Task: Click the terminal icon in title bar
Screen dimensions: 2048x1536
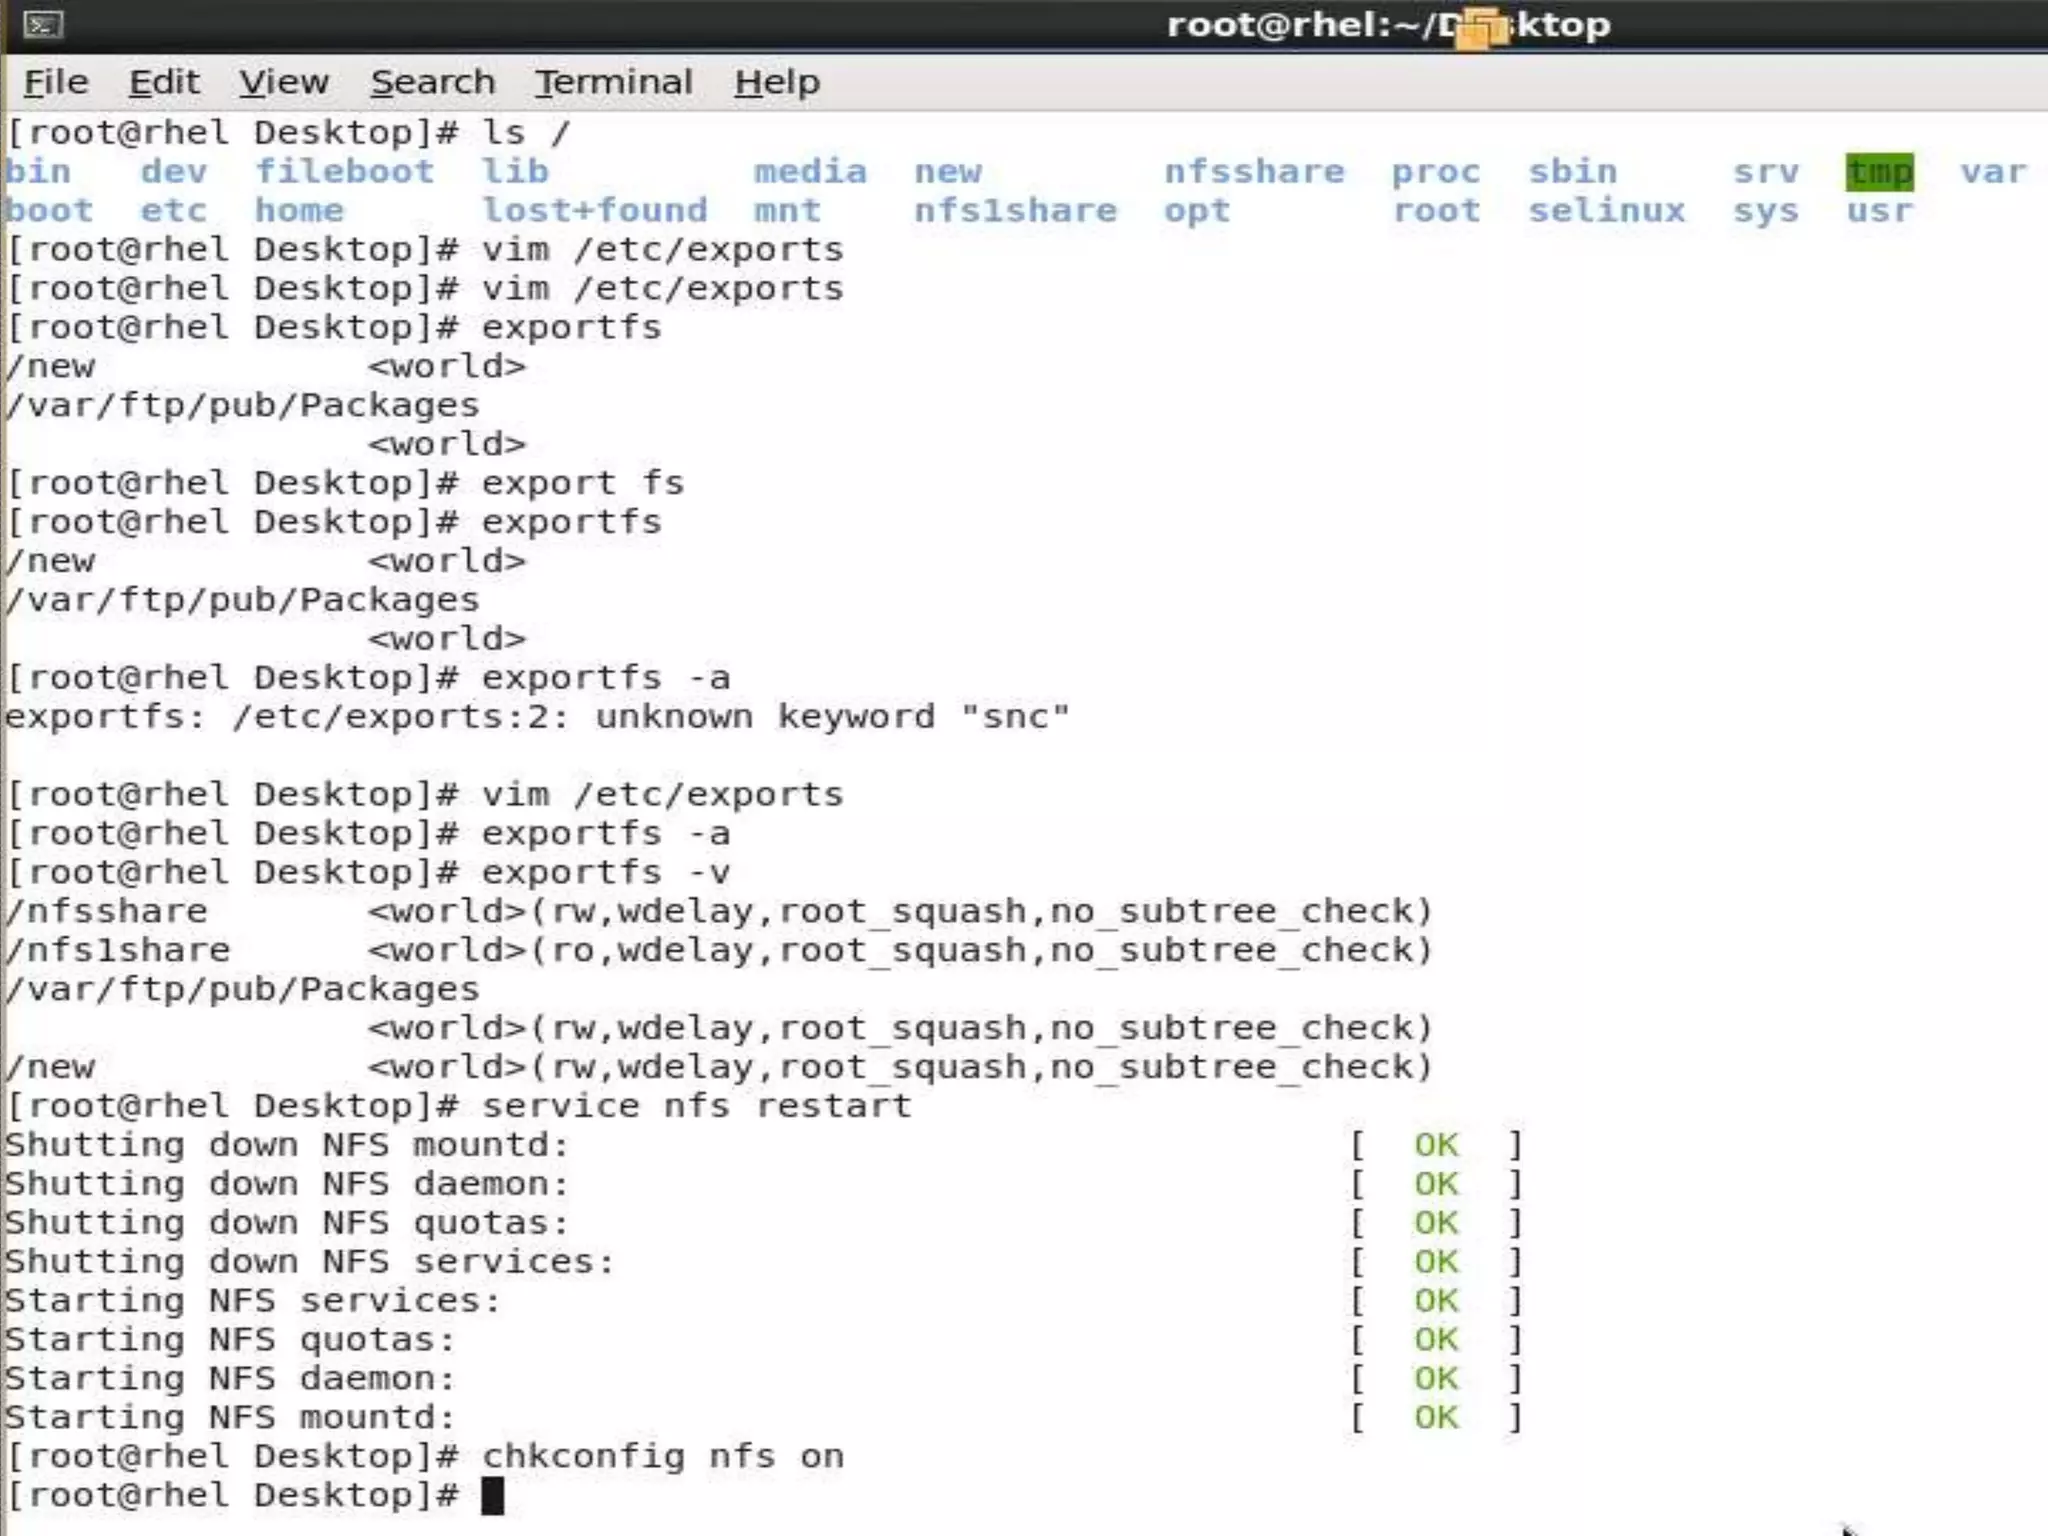Action: [42, 24]
